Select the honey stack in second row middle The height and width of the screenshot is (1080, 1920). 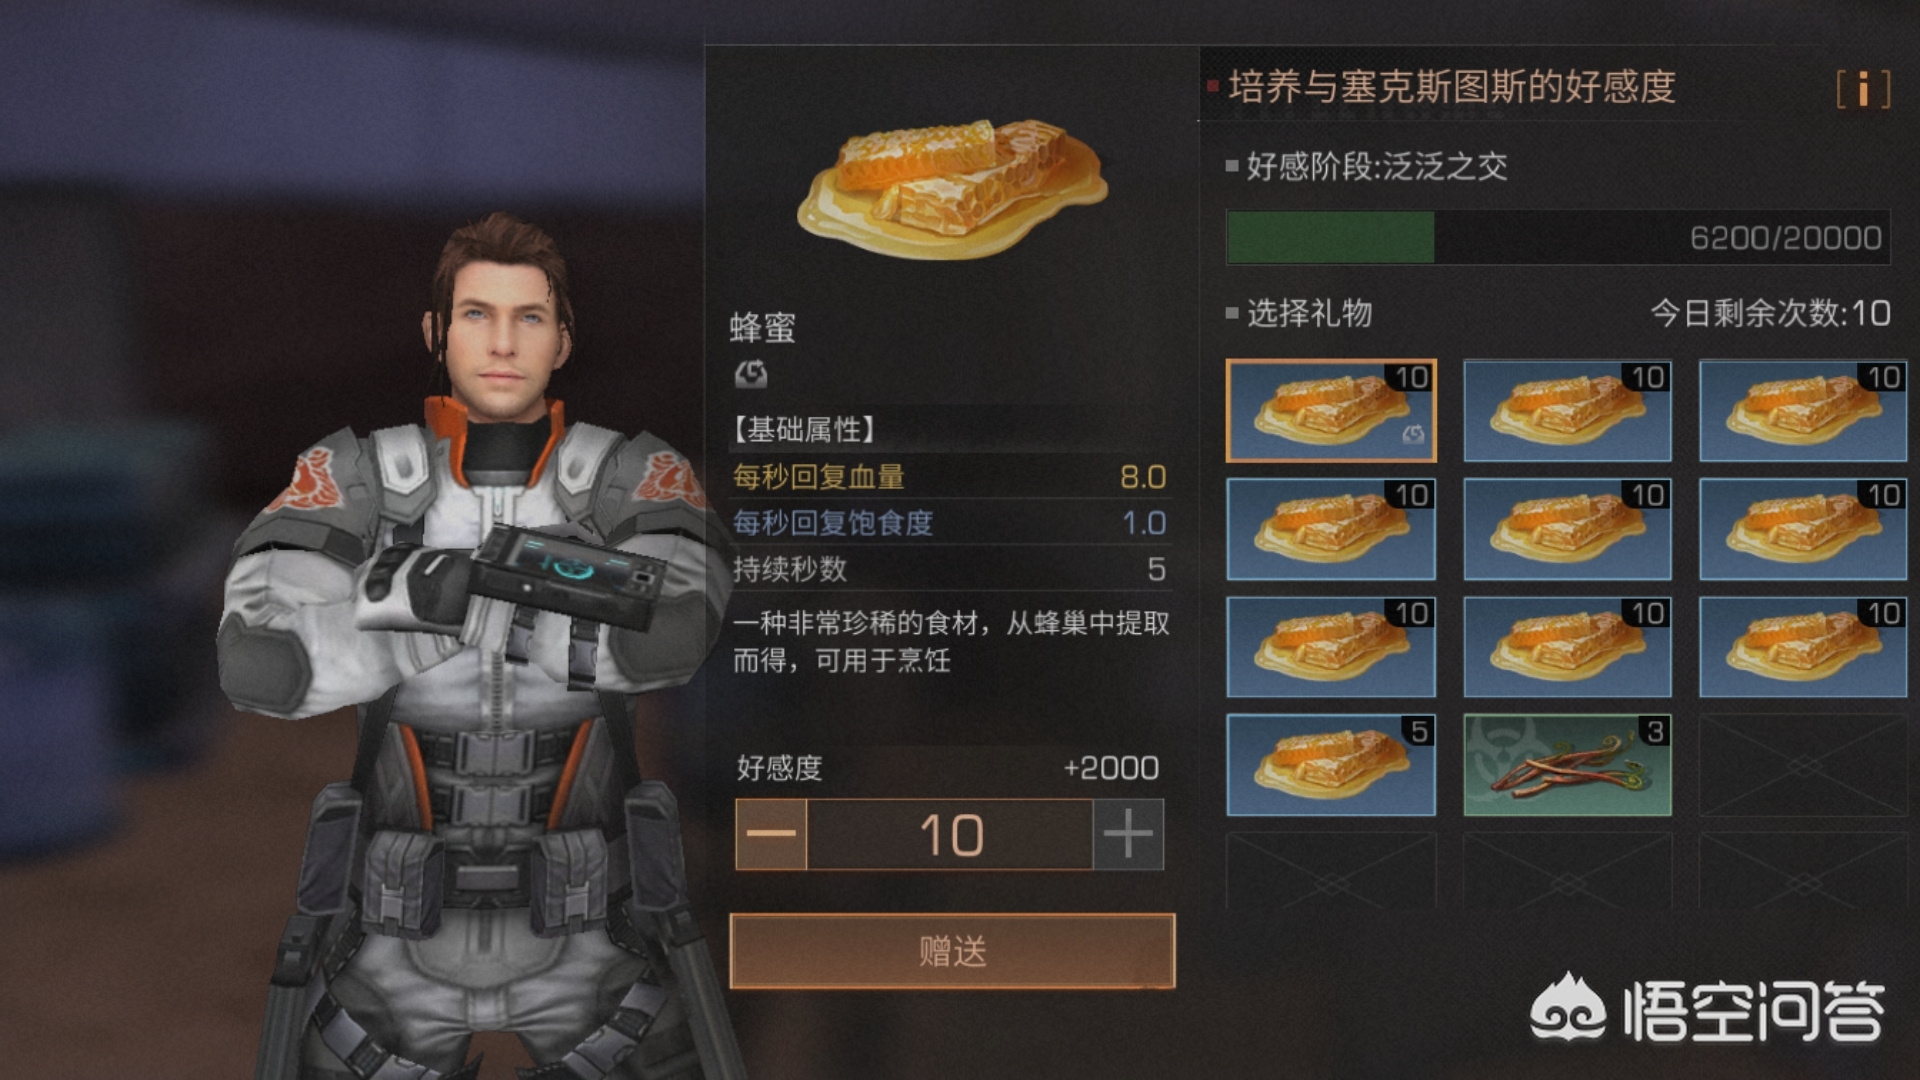(x=1567, y=529)
